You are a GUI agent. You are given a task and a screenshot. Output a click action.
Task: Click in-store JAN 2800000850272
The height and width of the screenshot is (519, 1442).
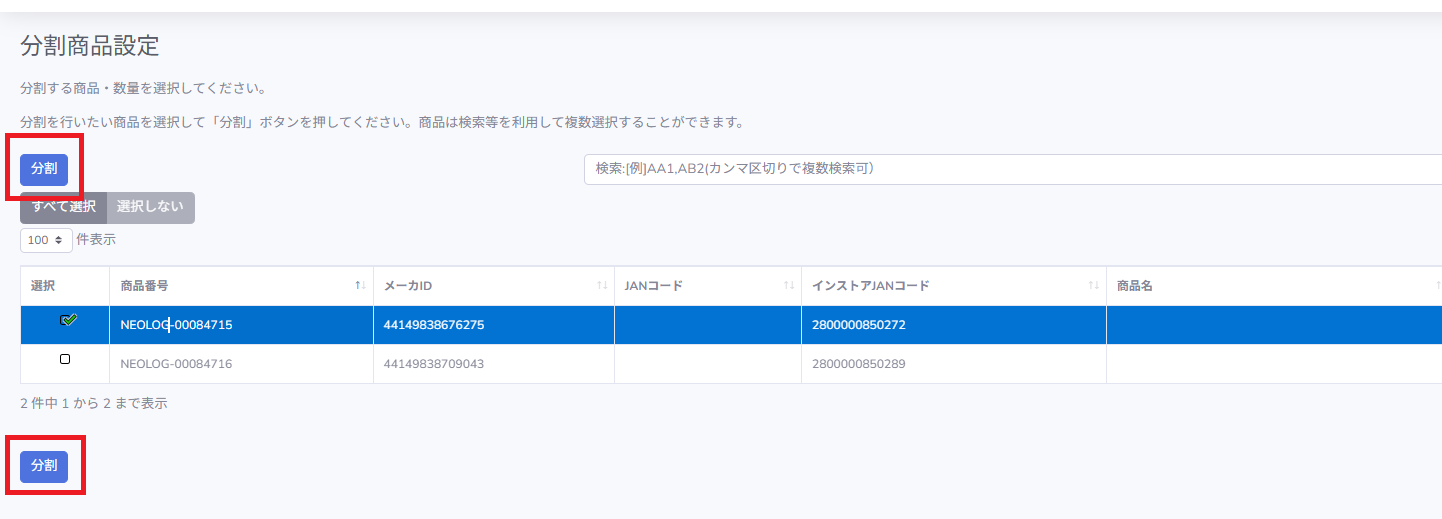coord(859,325)
